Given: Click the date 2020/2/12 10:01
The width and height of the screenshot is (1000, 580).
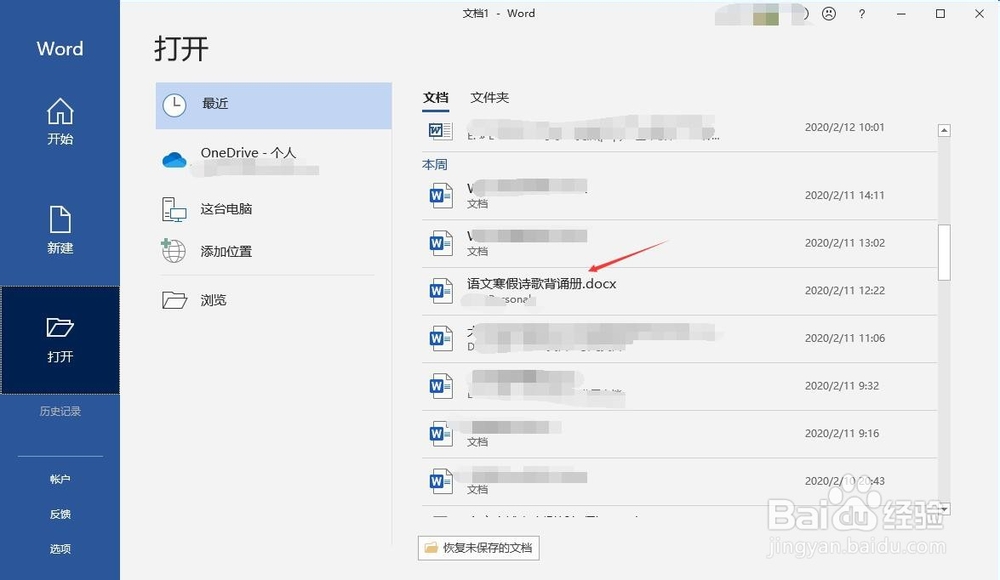Looking at the screenshot, I should [x=844, y=128].
